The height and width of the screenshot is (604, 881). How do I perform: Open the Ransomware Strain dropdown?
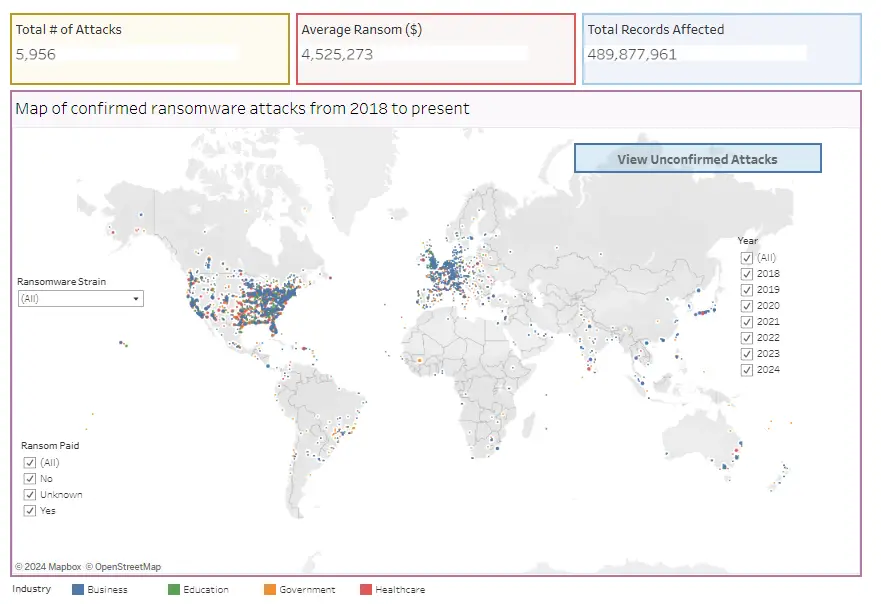(136, 298)
